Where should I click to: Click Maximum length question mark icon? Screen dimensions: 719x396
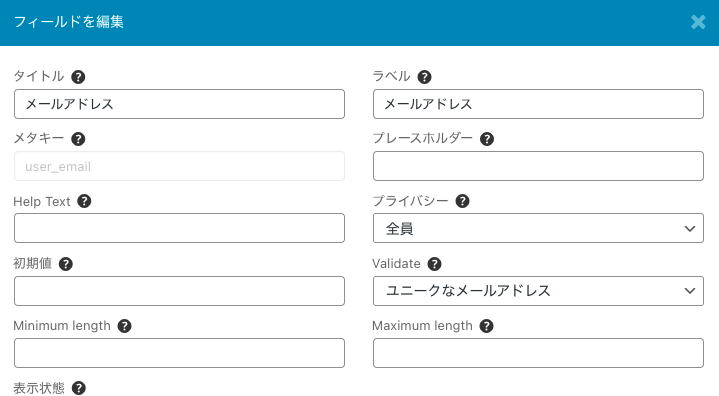(x=487, y=326)
